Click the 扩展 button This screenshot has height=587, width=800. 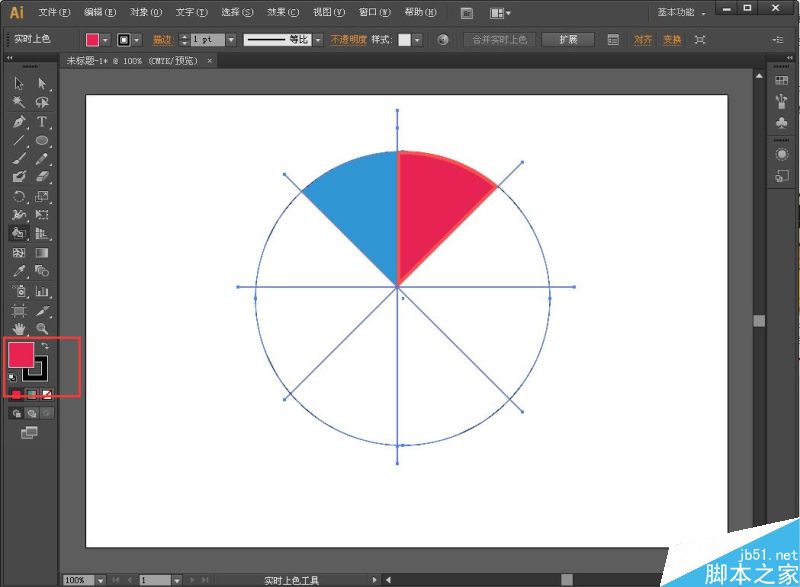click(568, 40)
